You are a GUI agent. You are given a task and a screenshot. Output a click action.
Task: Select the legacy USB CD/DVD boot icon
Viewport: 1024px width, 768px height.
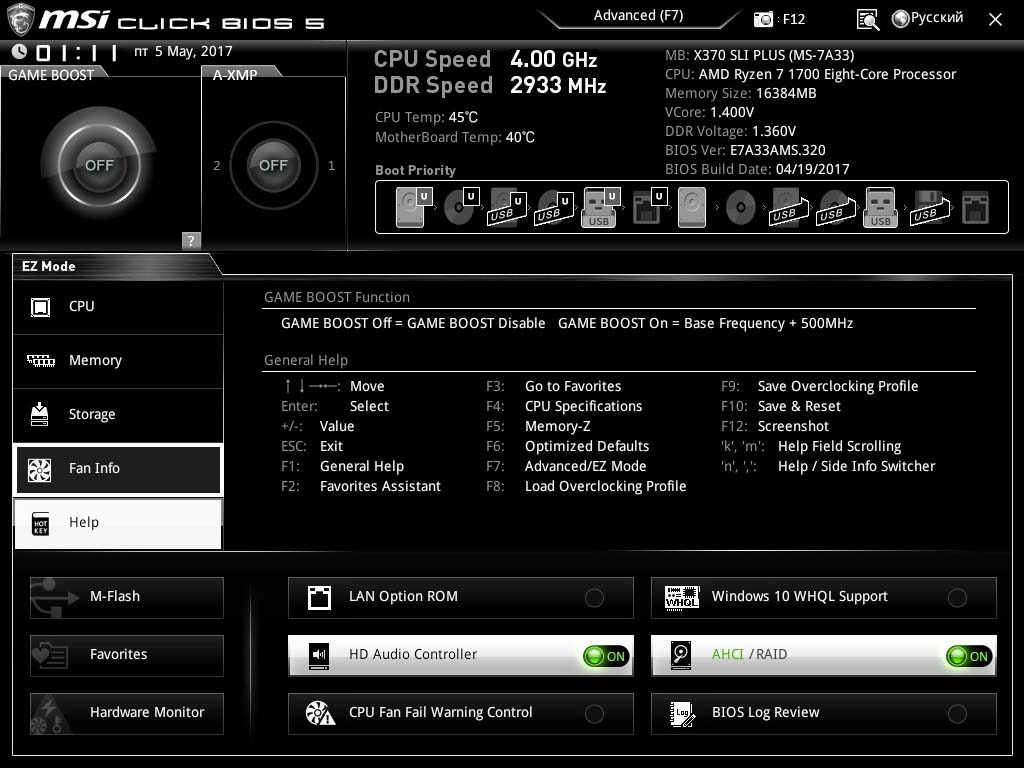(x=835, y=207)
